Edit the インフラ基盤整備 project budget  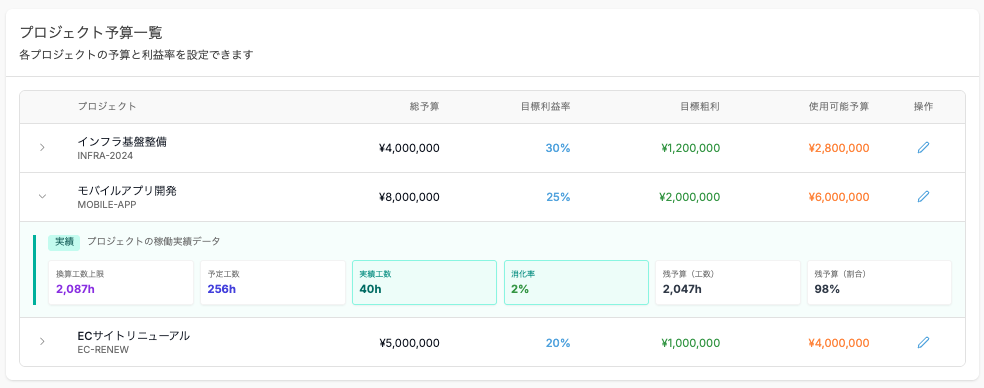click(x=923, y=148)
